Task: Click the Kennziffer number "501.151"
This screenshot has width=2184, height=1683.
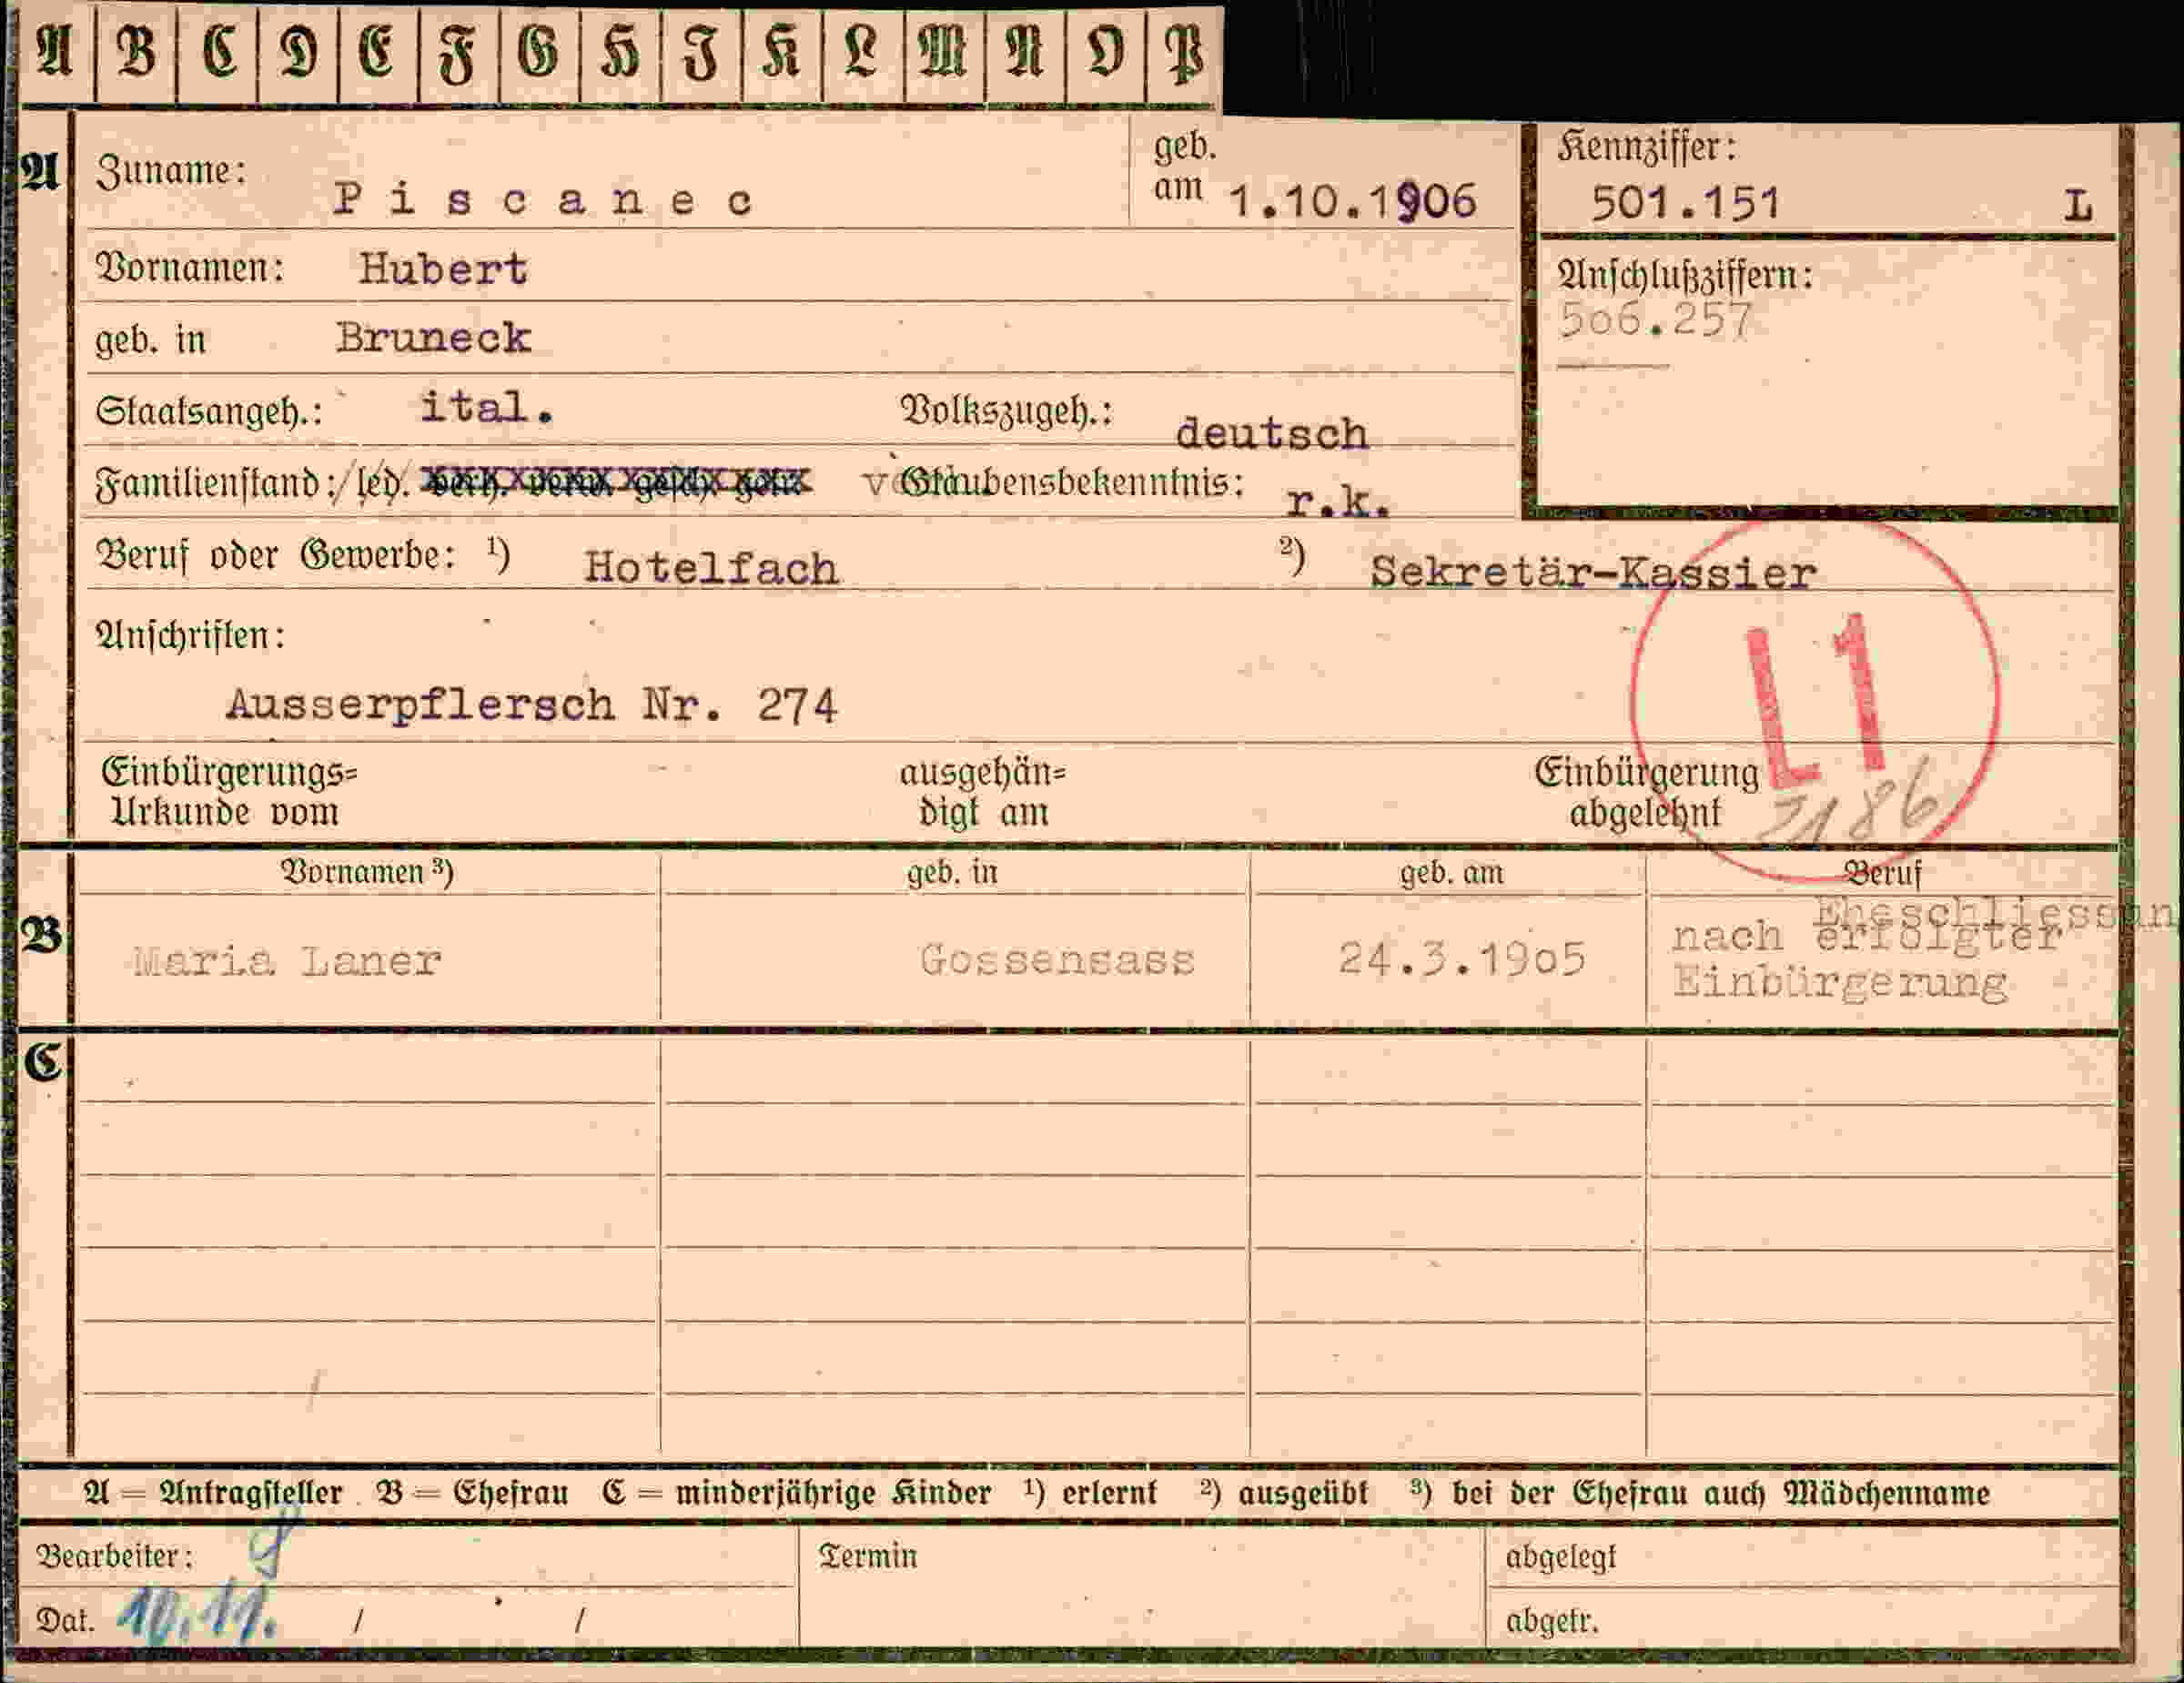Action: (1686, 204)
